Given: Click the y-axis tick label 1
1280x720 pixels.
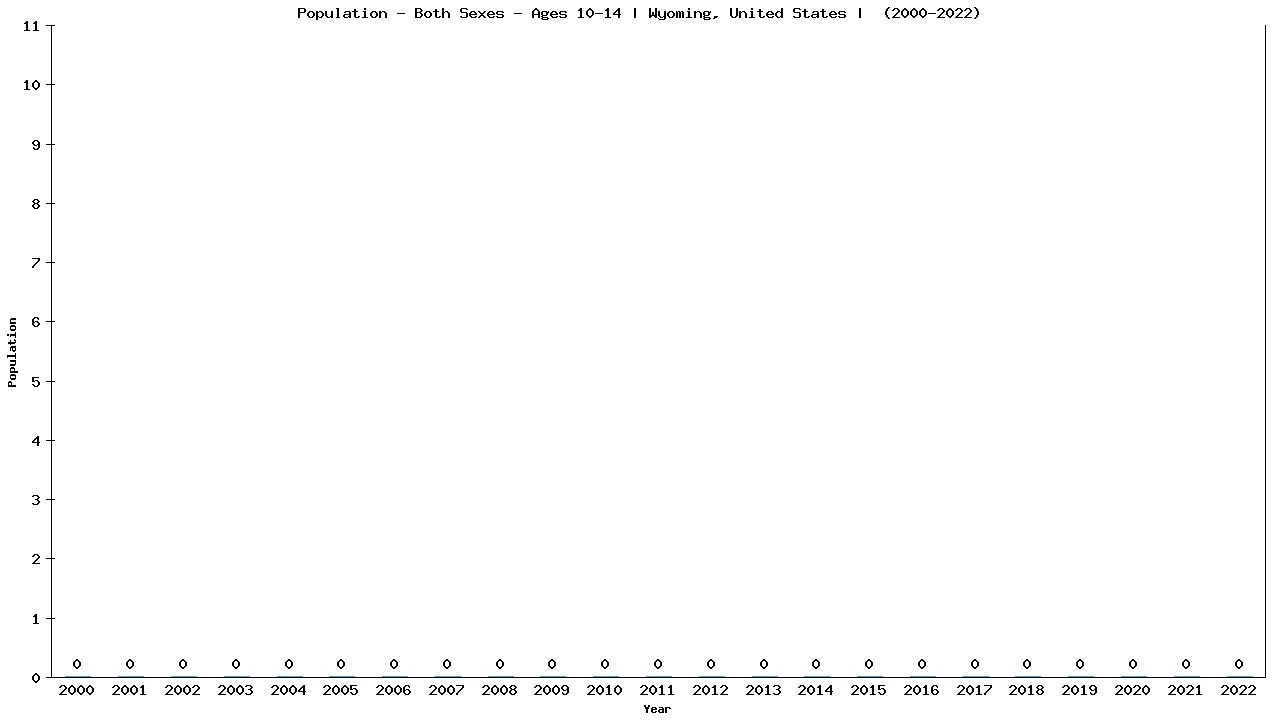Looking at the screenshot, I should tap(36, 619).
